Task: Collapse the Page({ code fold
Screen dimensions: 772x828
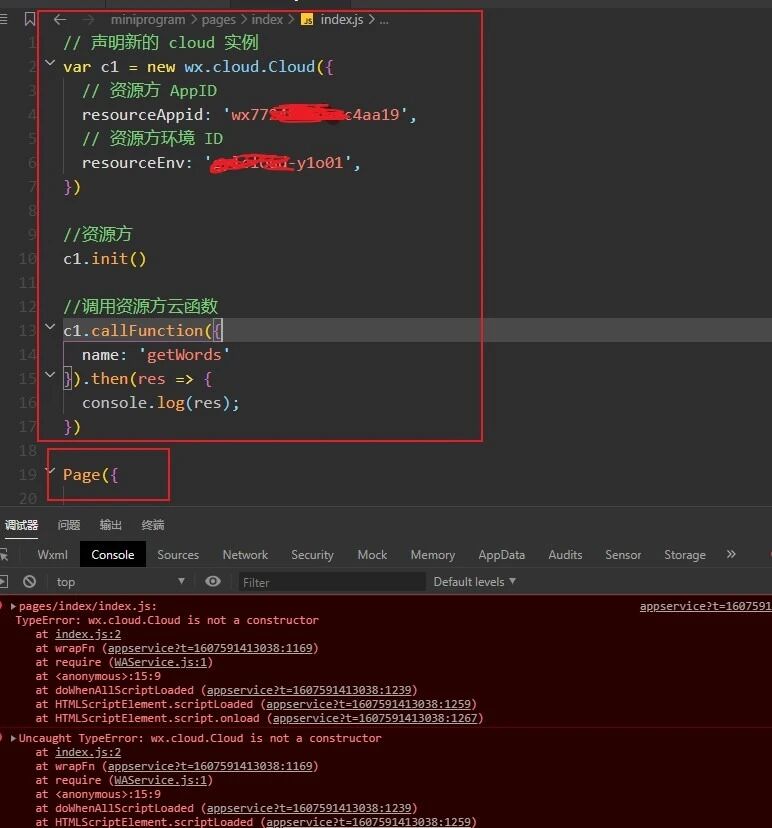Action: pyautogui.click(x=50, y=471)
